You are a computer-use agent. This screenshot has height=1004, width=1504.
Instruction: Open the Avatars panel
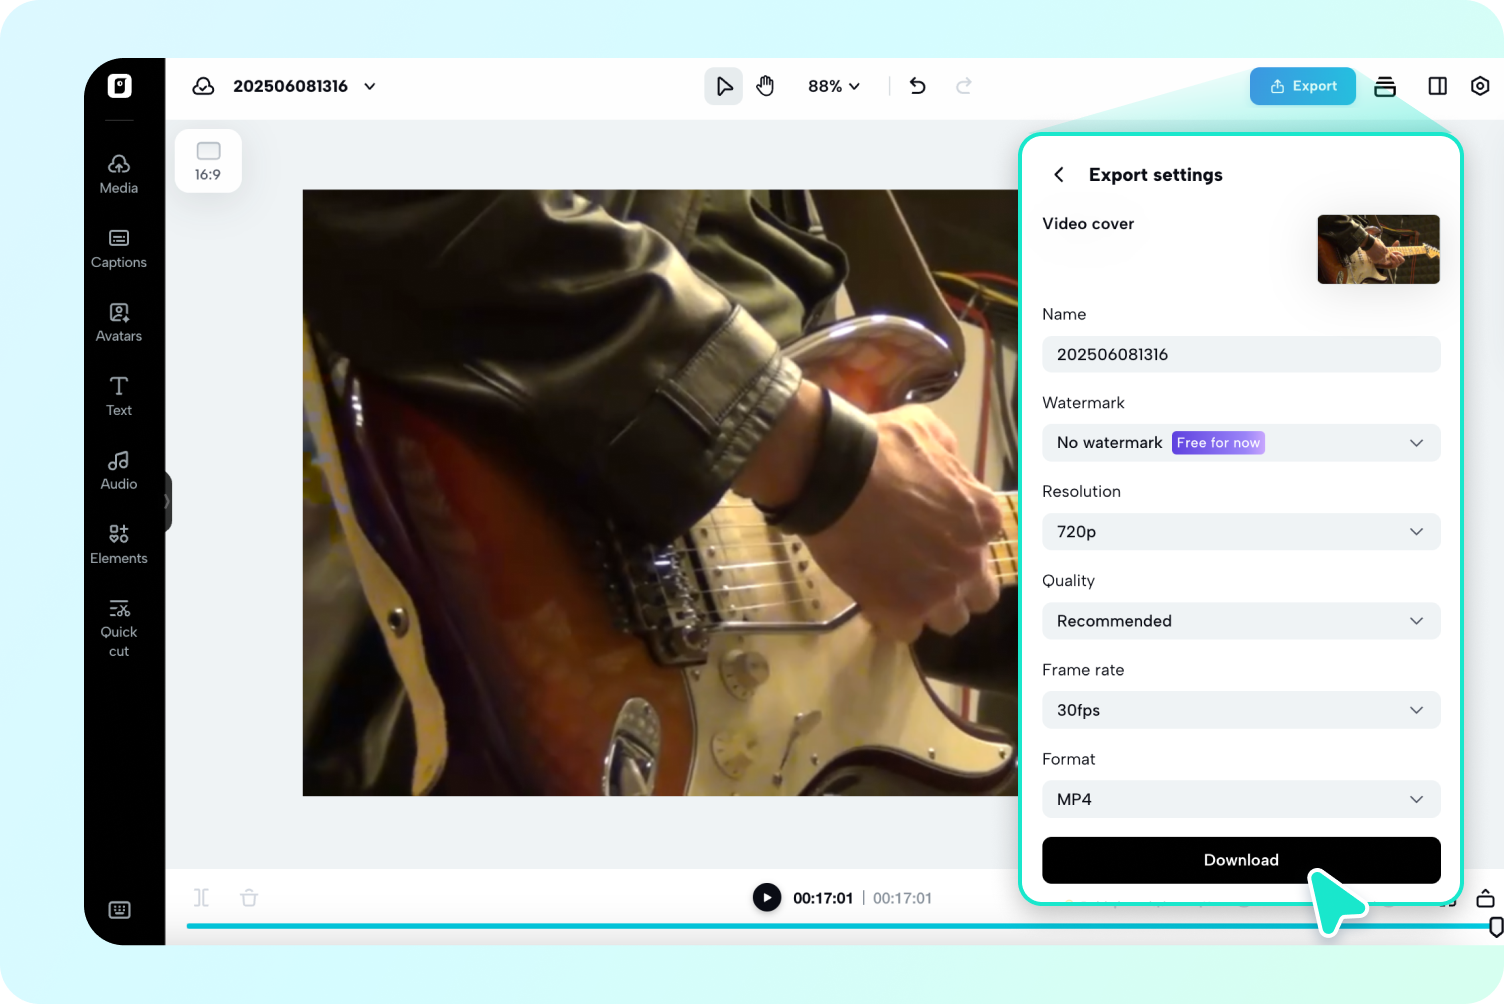[119, 323]
